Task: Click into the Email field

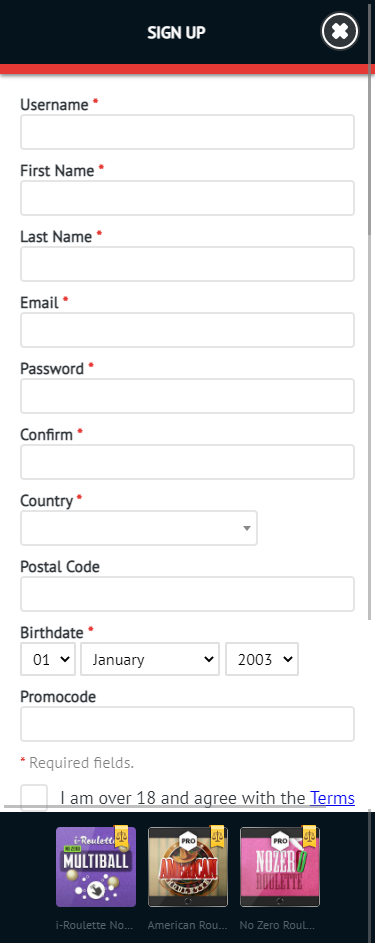Action: point(188,330)
